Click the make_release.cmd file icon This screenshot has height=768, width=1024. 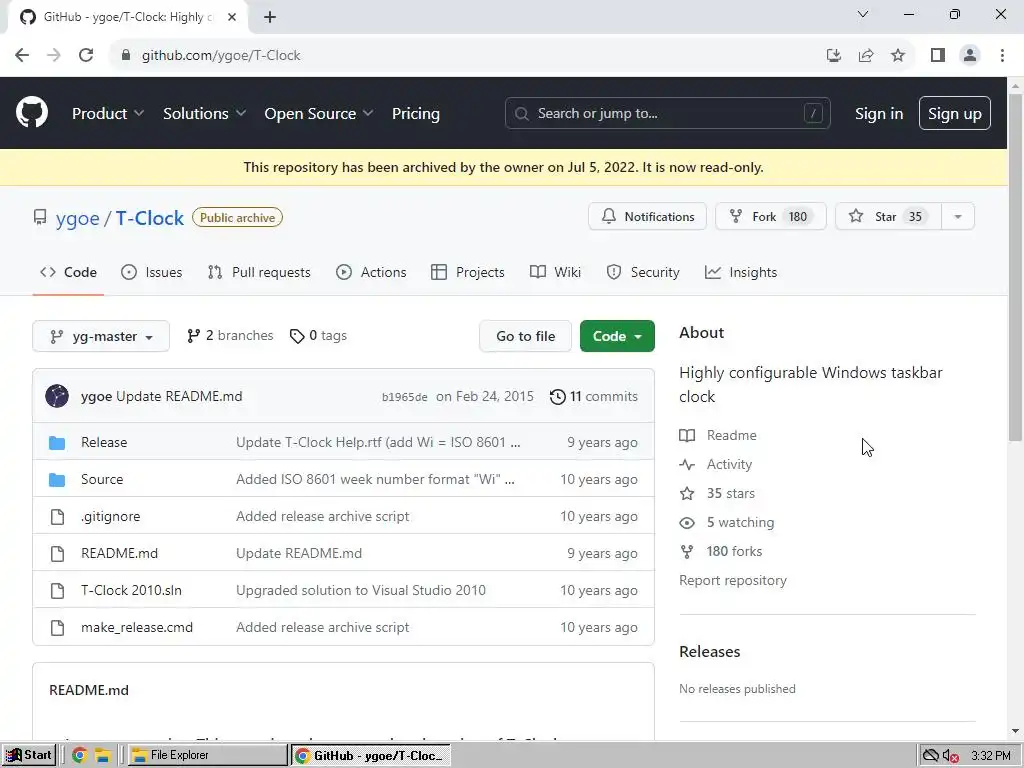coord(57,628)
